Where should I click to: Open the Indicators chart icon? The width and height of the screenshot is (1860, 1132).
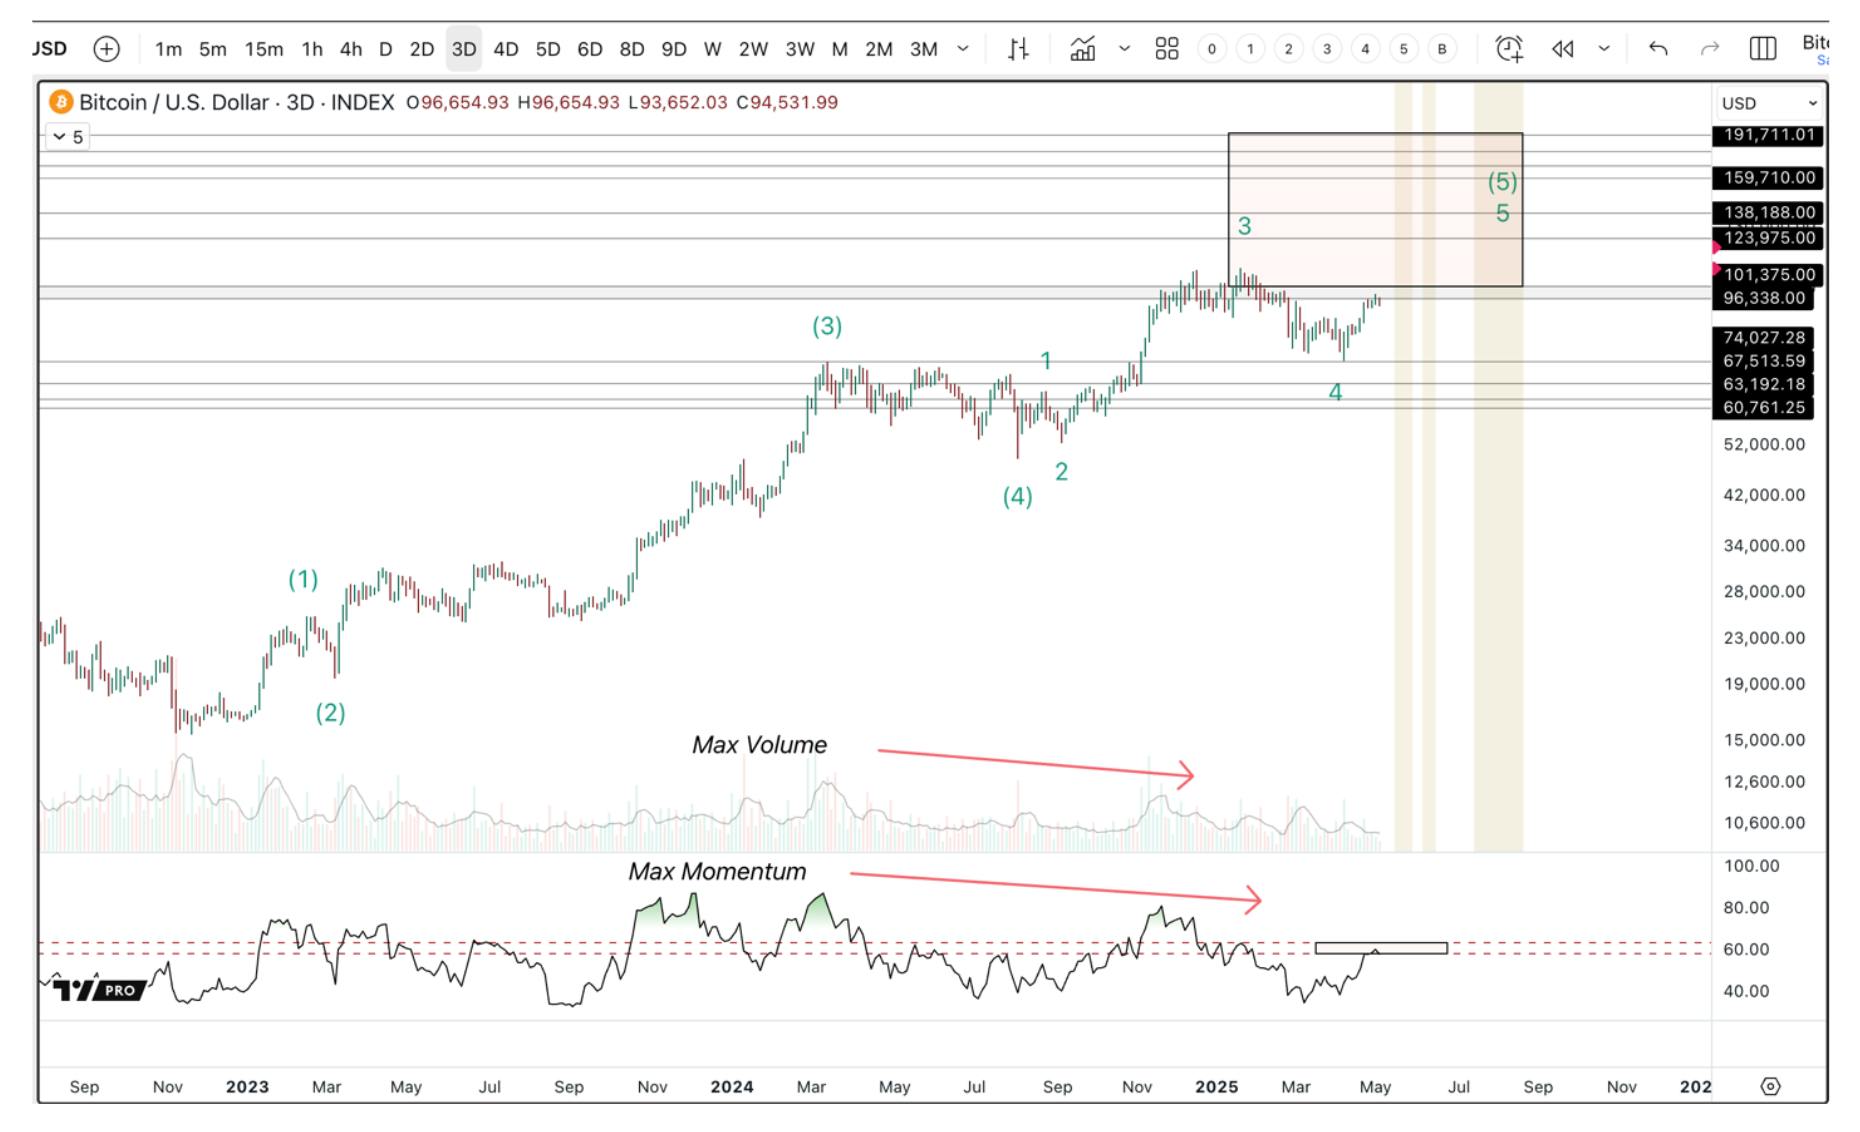click(x=1082, y=49)
